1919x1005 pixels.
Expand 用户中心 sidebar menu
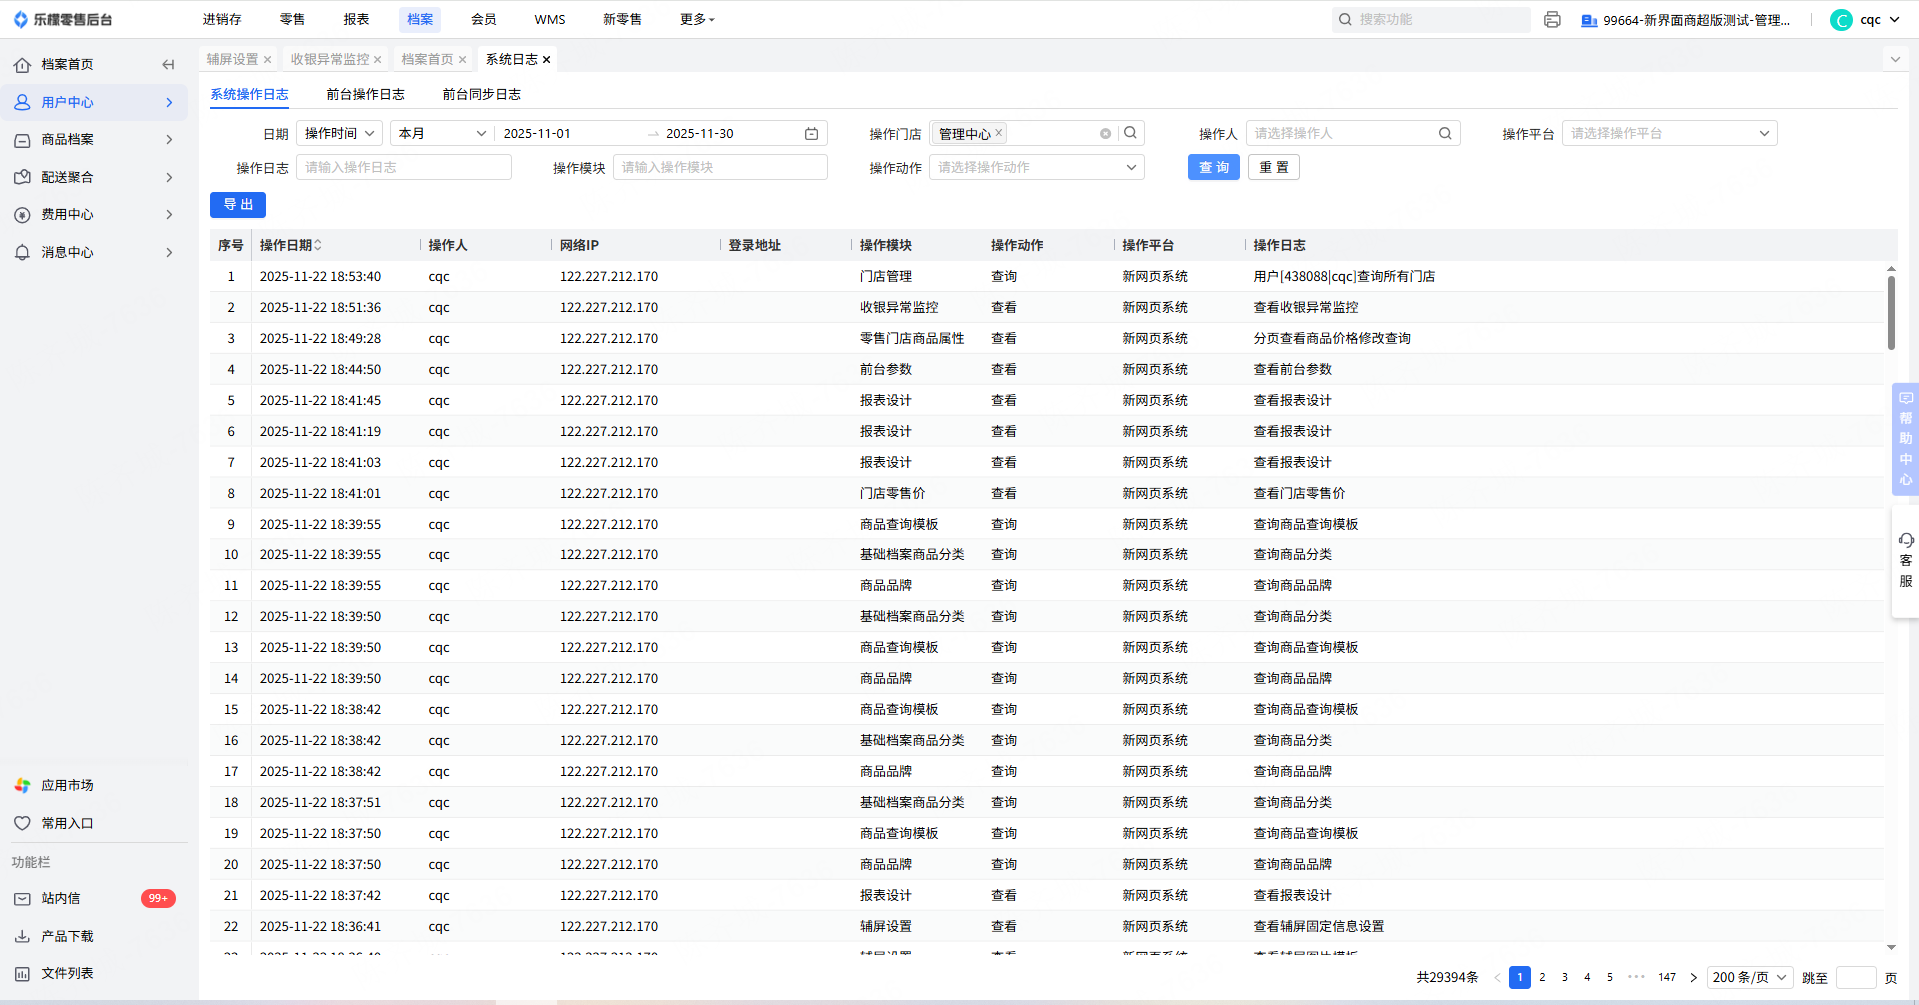[x=94, y=102]
